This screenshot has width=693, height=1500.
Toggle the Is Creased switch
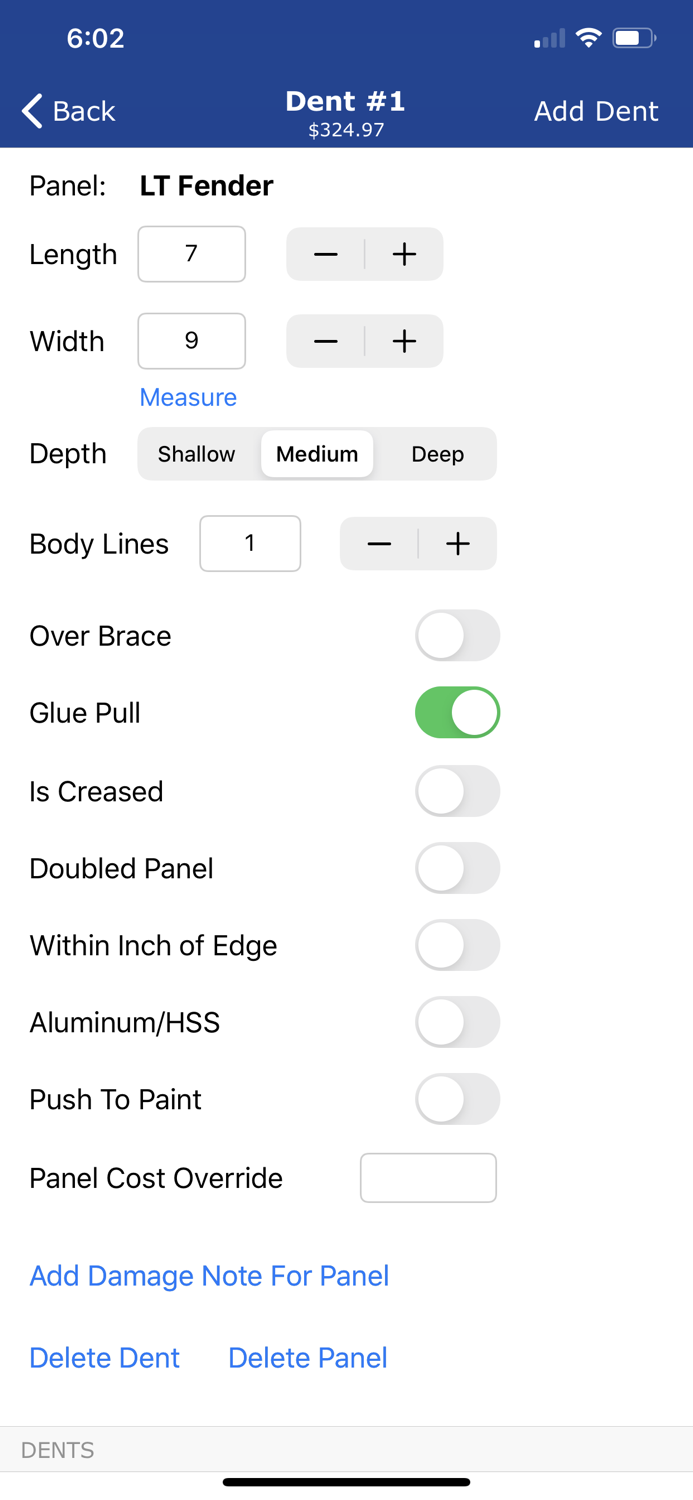[x=457, y=791]
